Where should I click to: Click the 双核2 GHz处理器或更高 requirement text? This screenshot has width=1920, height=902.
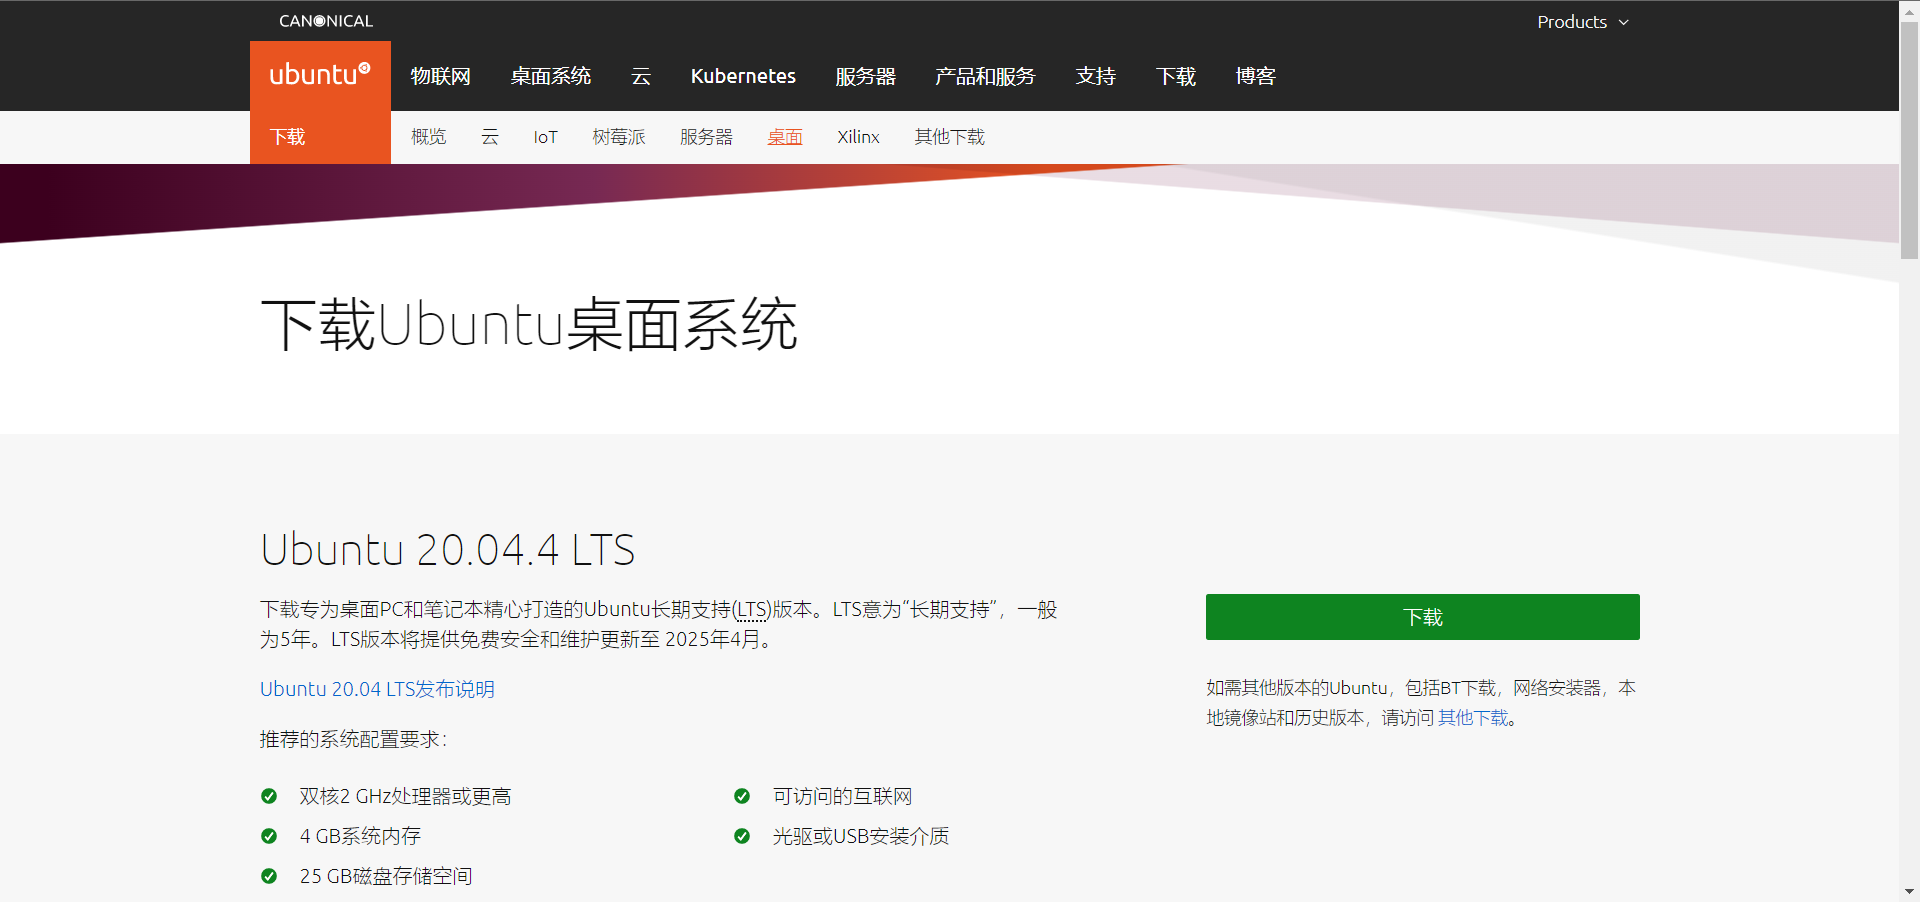point(405,796)
